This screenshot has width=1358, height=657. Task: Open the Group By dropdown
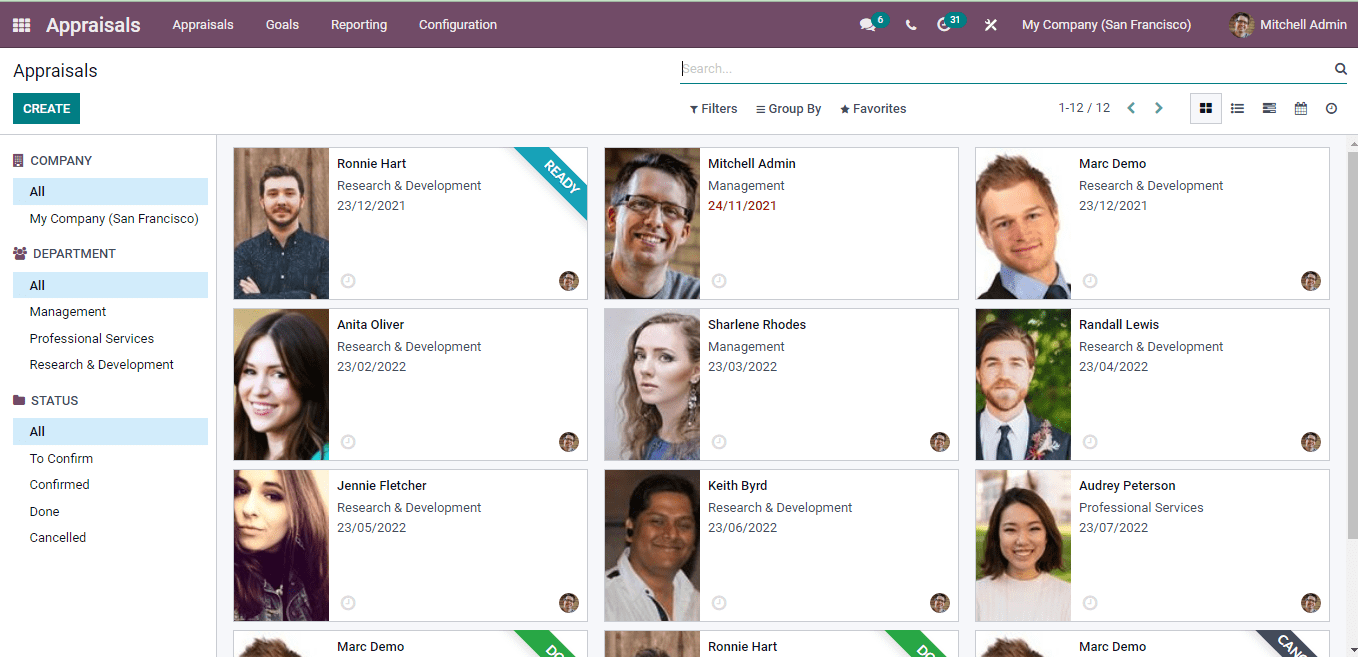click(x=788, y=109)
